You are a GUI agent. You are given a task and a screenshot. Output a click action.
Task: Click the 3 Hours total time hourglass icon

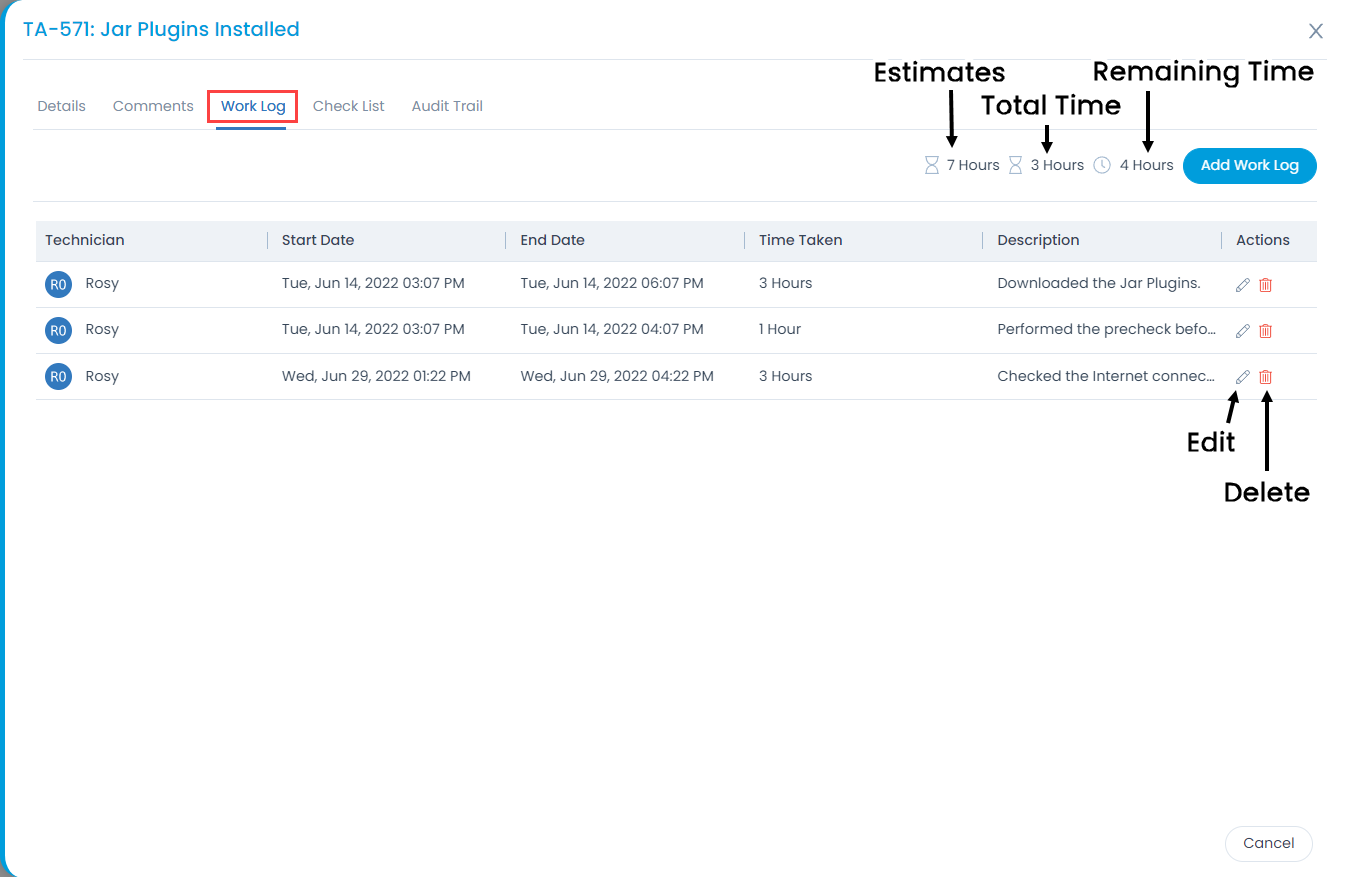click(1015, 166)
